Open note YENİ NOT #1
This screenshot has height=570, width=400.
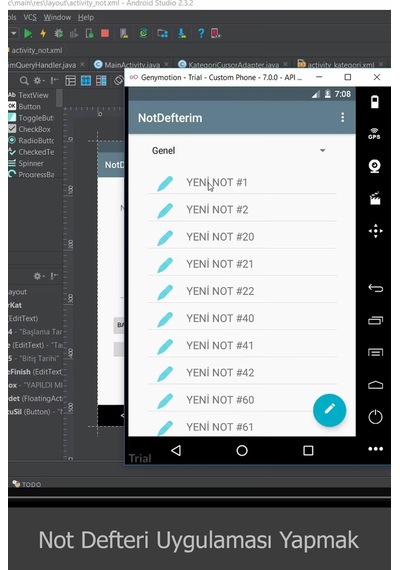242,182
